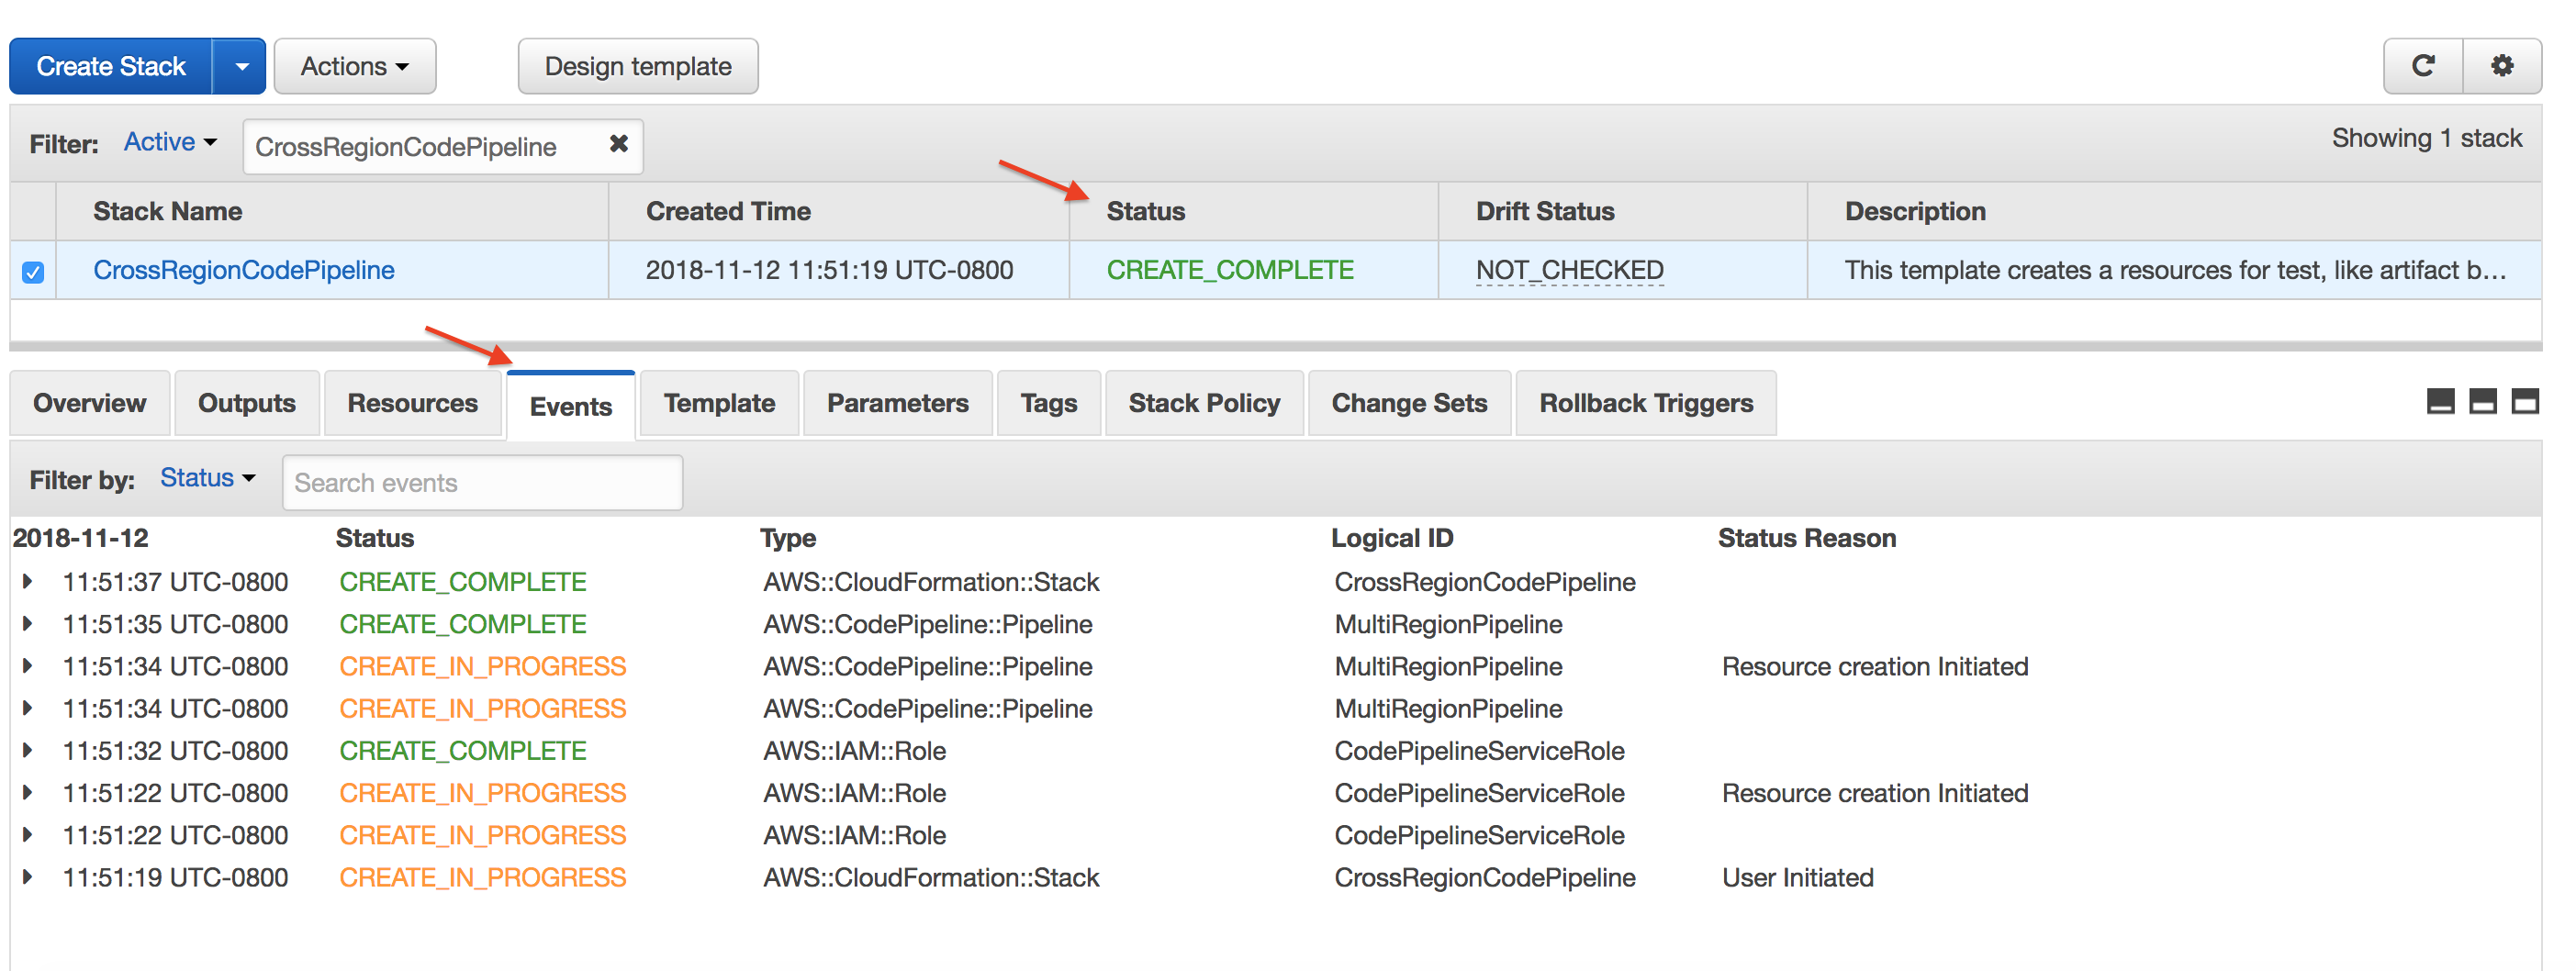The width and height of the screenshot is (2576, 971).
Task: Minimize the detail pane using smallest layout icon
Action: [x=2440, y=402]
